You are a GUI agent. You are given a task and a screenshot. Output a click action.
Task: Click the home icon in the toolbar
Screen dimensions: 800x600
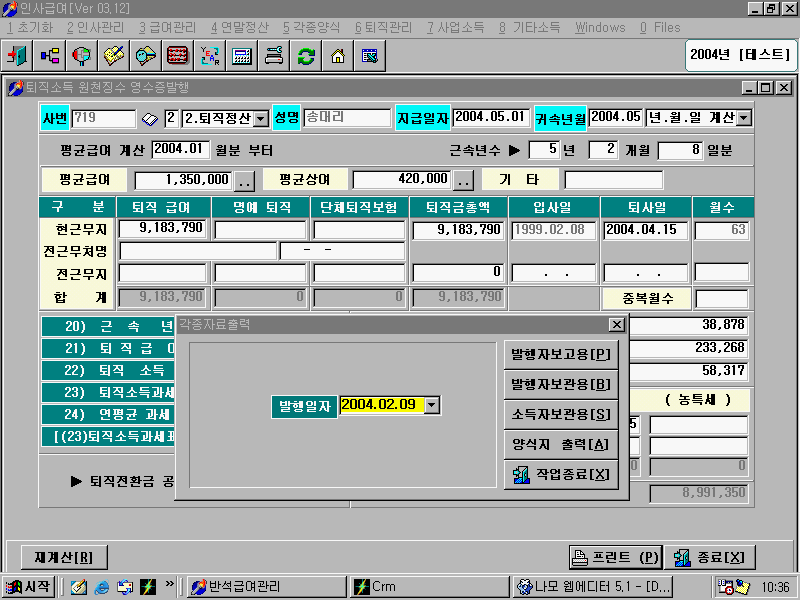338,57
